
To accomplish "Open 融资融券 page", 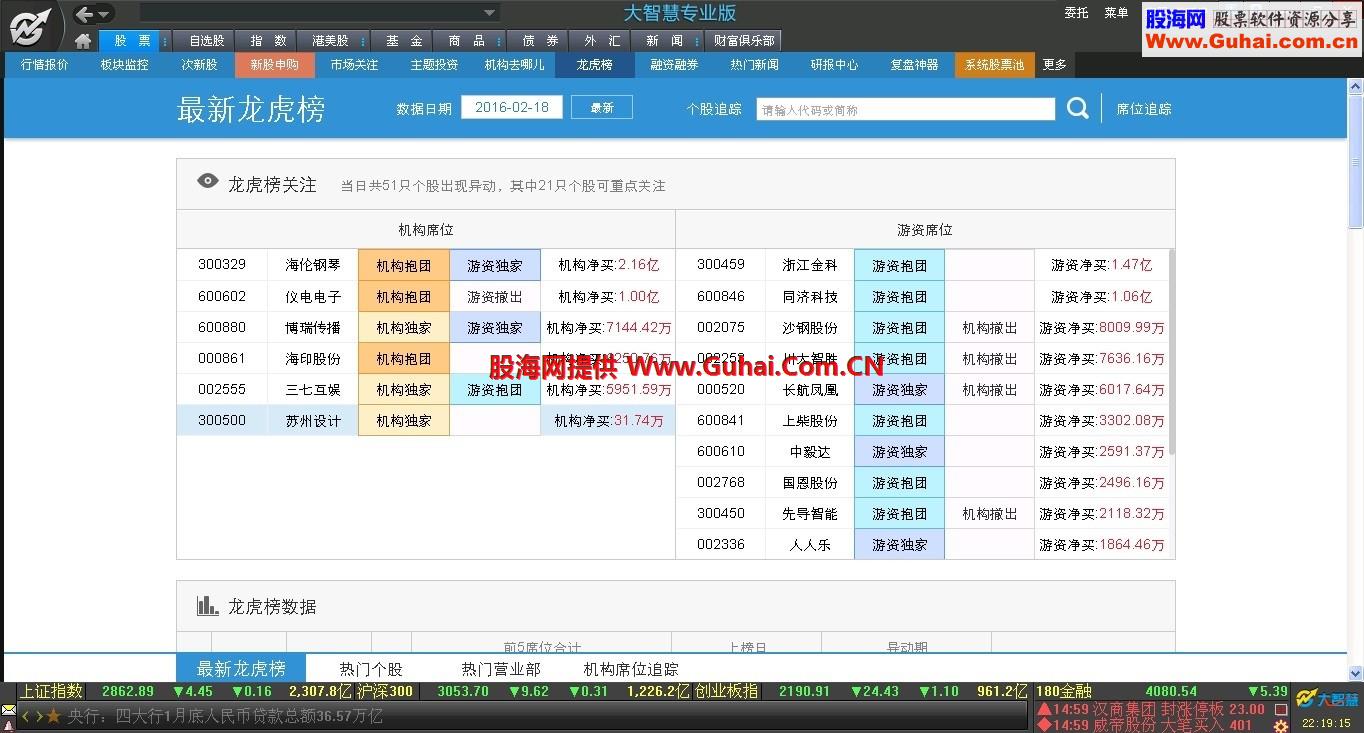I will point(674,65).
